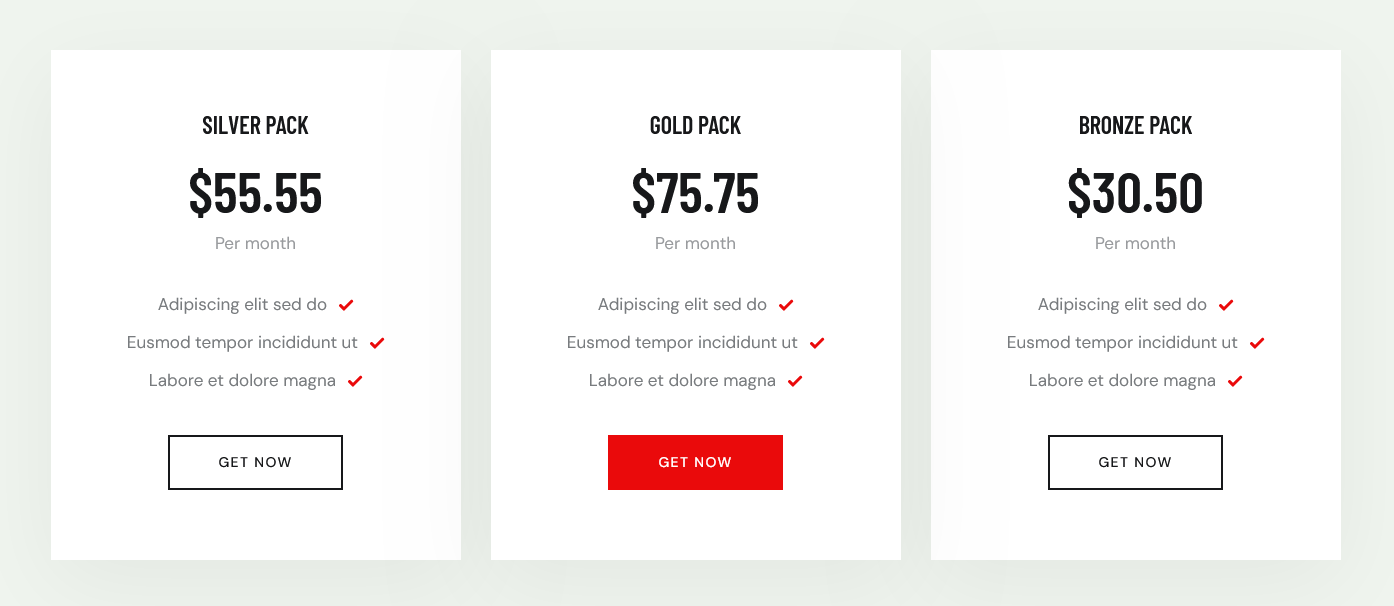
Task: Click the red Get Now button for Gold Pack
Action: click(695, 462)
